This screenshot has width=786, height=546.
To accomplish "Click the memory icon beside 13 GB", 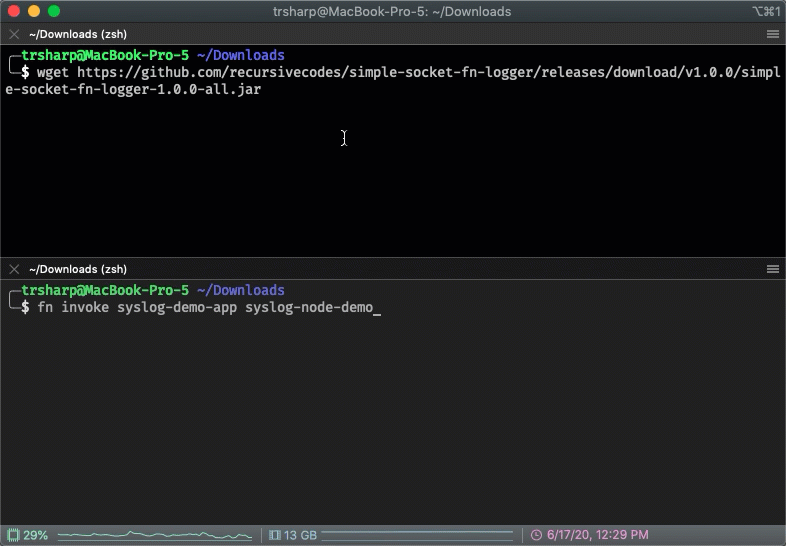I will point(275,535).
